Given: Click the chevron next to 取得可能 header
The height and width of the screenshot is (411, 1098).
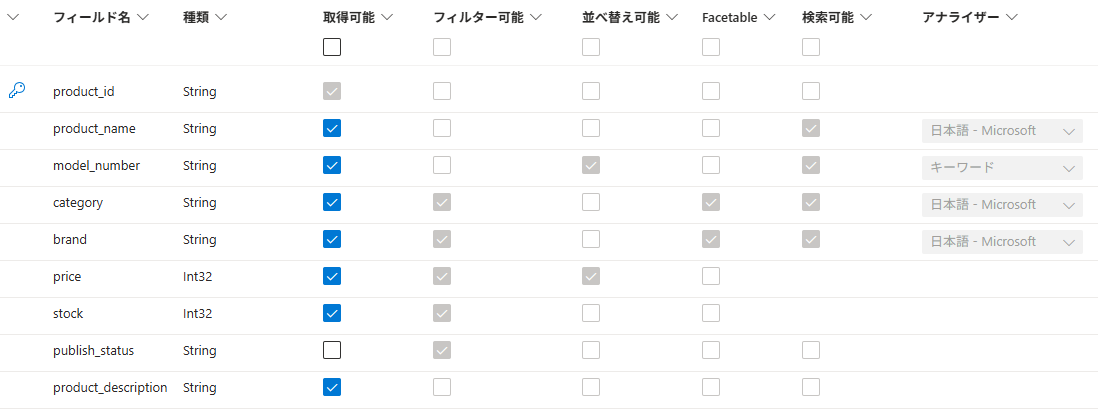Looking at the screenshot, I should (388, 17).
